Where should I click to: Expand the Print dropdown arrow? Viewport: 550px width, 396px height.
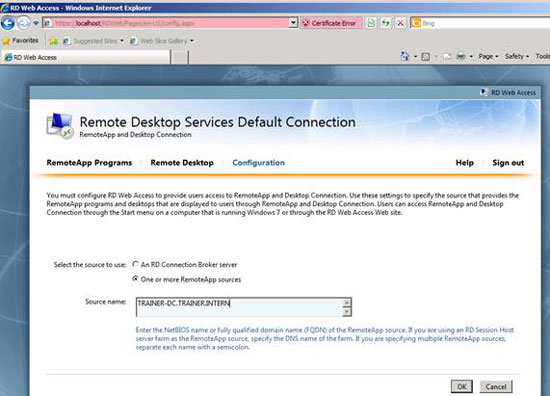471,56
